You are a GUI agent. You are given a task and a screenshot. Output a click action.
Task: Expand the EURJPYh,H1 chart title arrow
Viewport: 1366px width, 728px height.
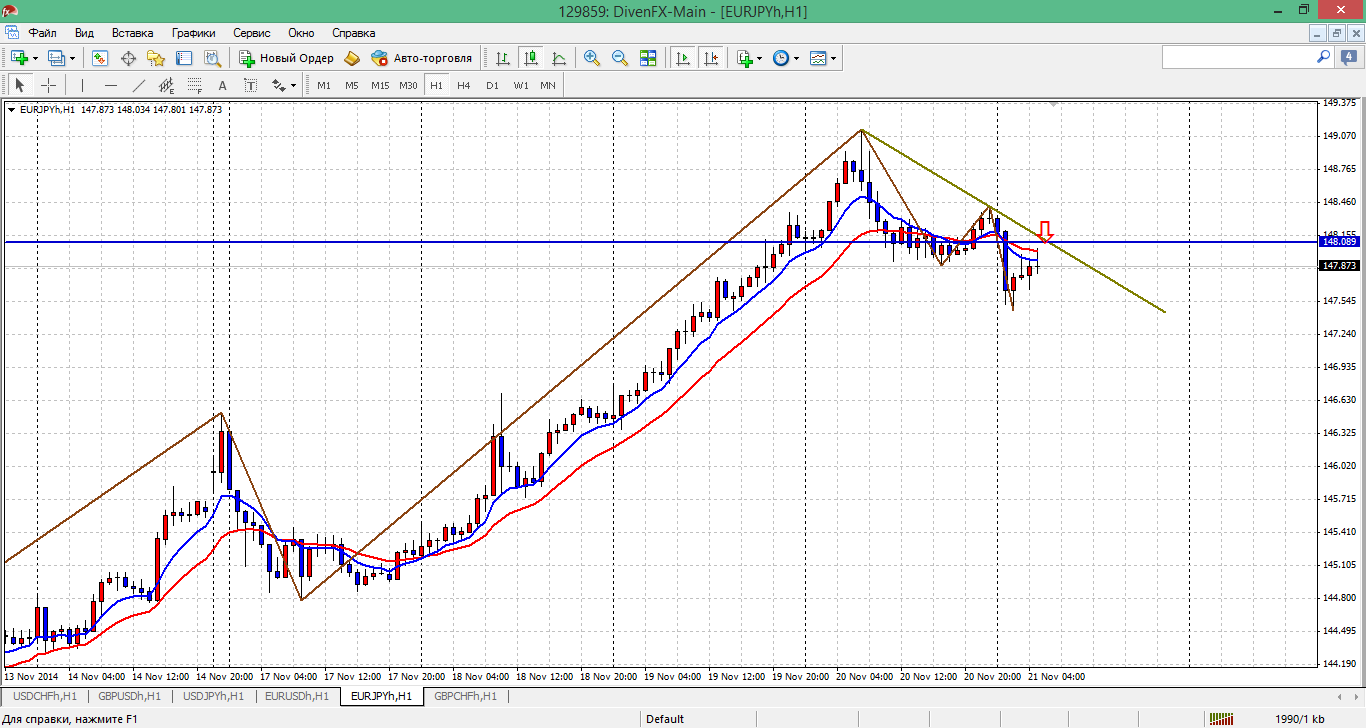pyautogui.click(x=11, y=109)
